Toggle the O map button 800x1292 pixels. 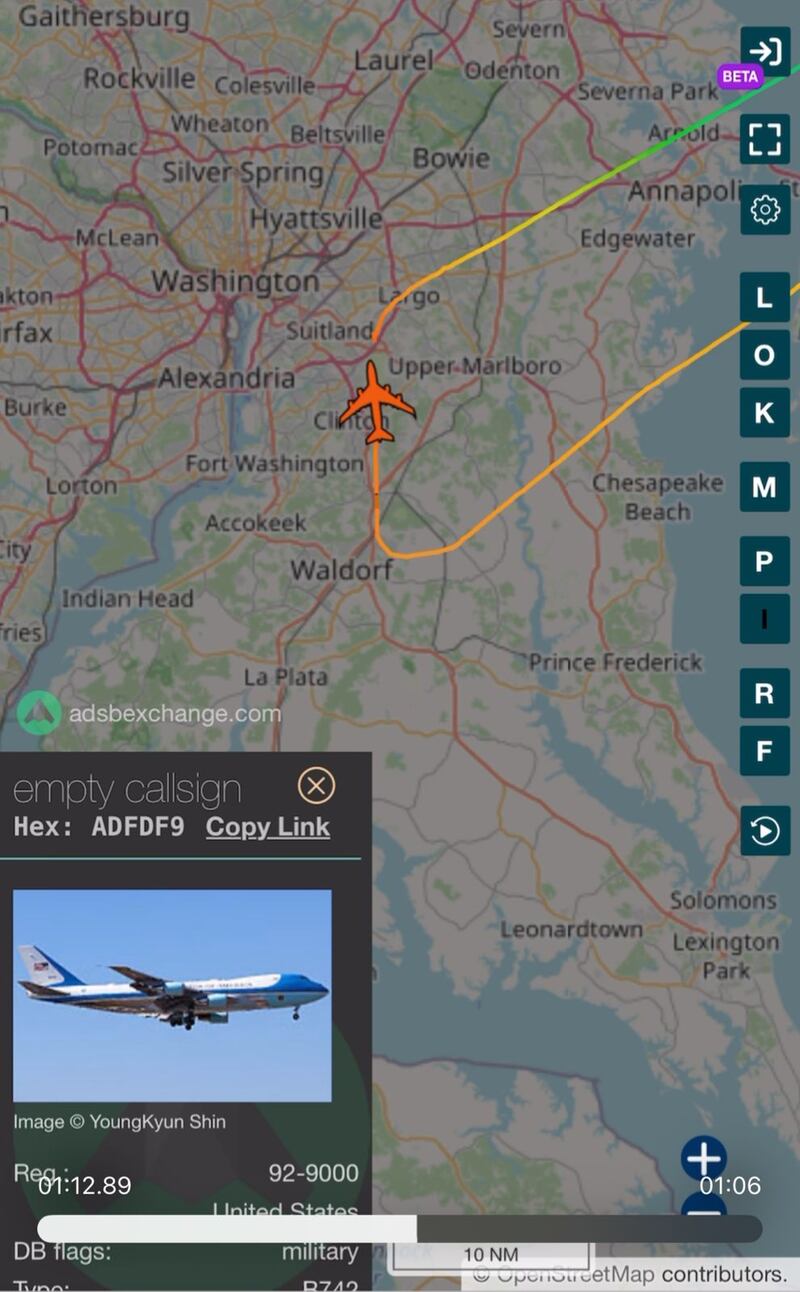[x=765, y=355]
